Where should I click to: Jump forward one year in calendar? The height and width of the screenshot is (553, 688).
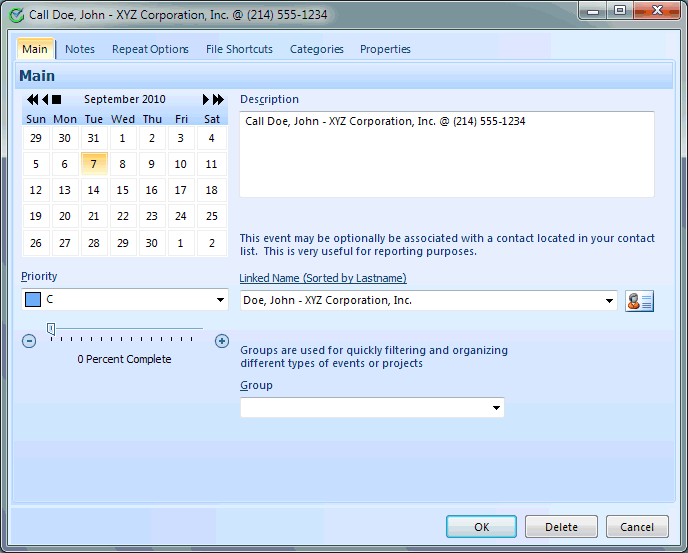(218, 100)
